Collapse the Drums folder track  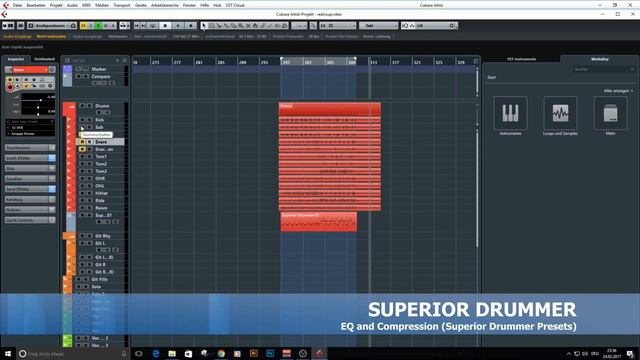[x=71, y=107]
